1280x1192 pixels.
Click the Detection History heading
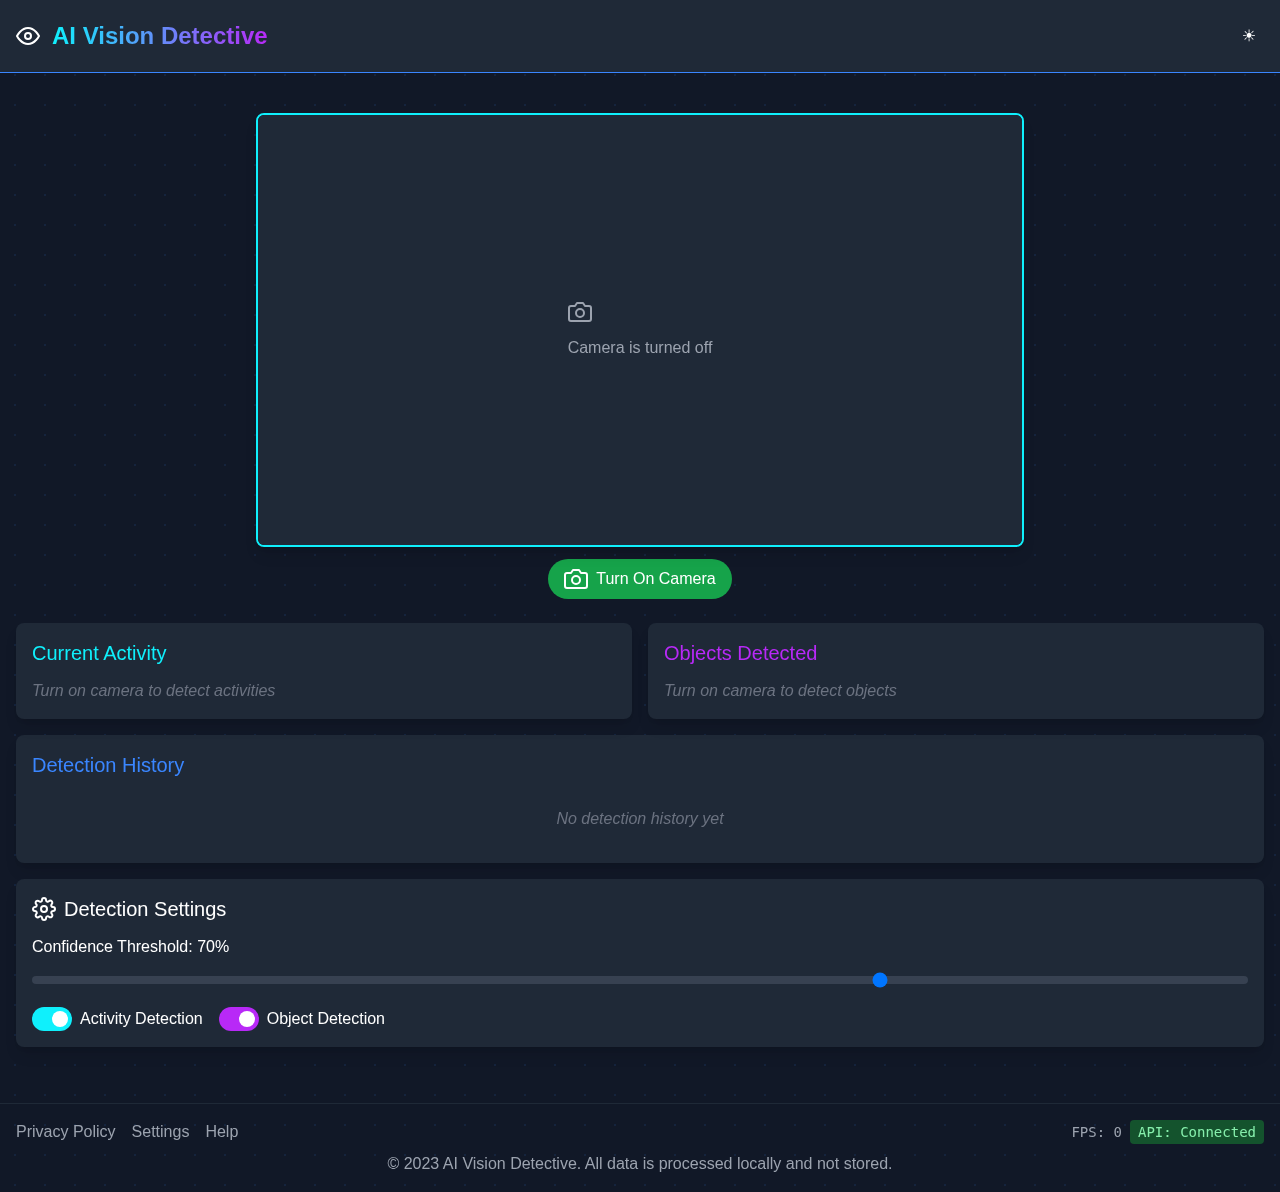click(x=108, y=765)
